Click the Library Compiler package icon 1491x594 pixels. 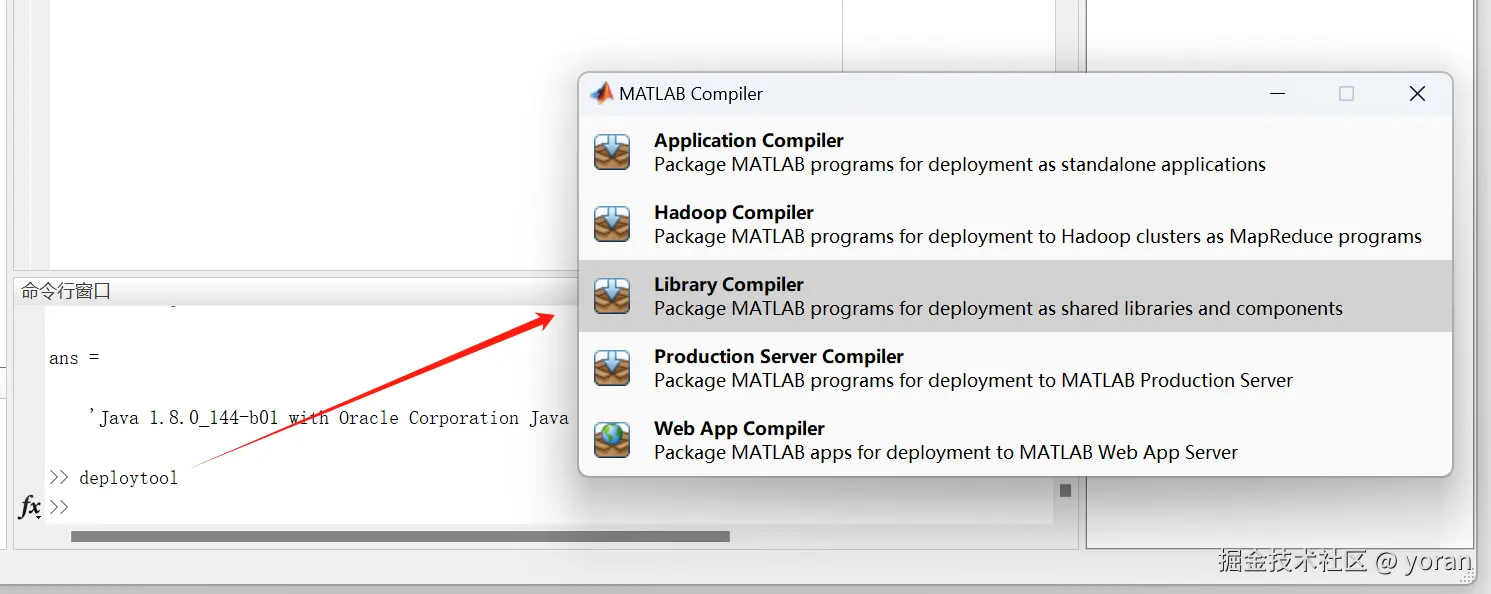click(x=612, y=296)
